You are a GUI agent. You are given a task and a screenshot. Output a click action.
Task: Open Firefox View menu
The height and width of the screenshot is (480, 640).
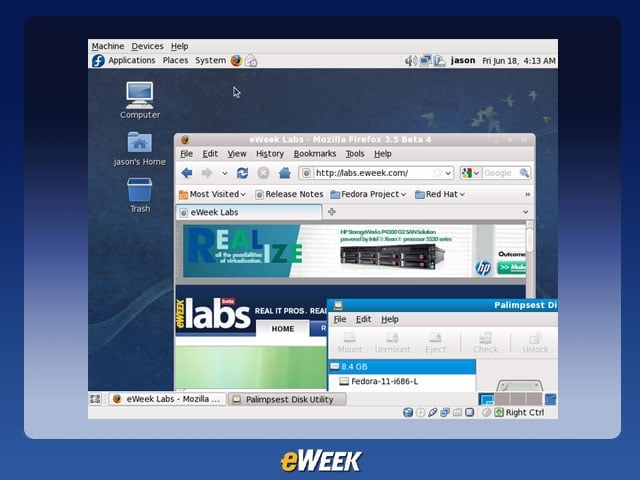237,154
